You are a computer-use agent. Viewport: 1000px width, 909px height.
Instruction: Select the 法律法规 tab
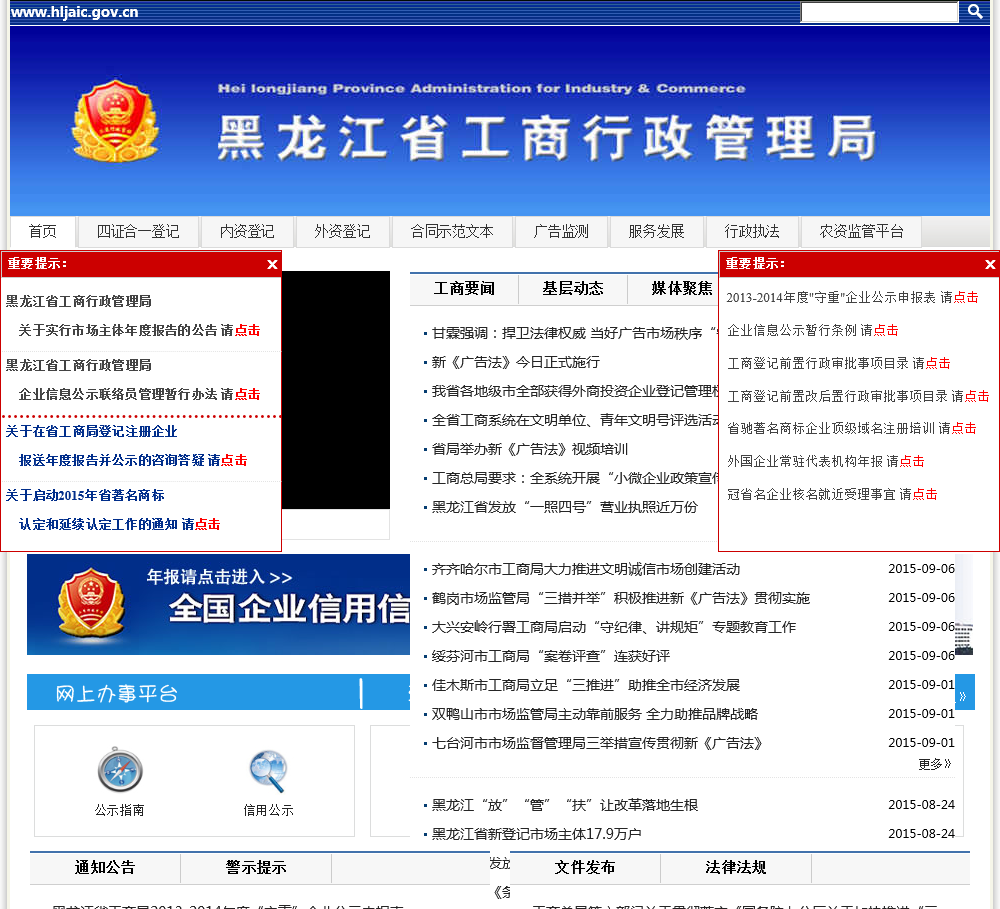[735, 868]
